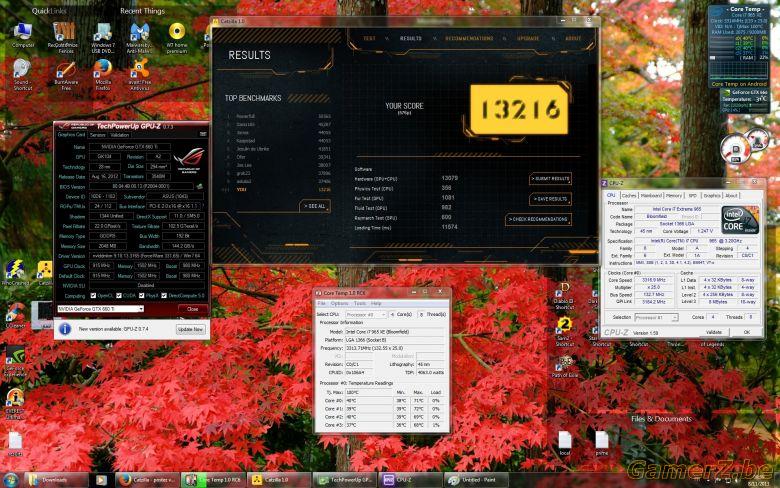Image resolution: width=780 pixels, height=488 pixels.
Task: Go to the Recommendations tab in Catzilla
Action: coord(469,38)
